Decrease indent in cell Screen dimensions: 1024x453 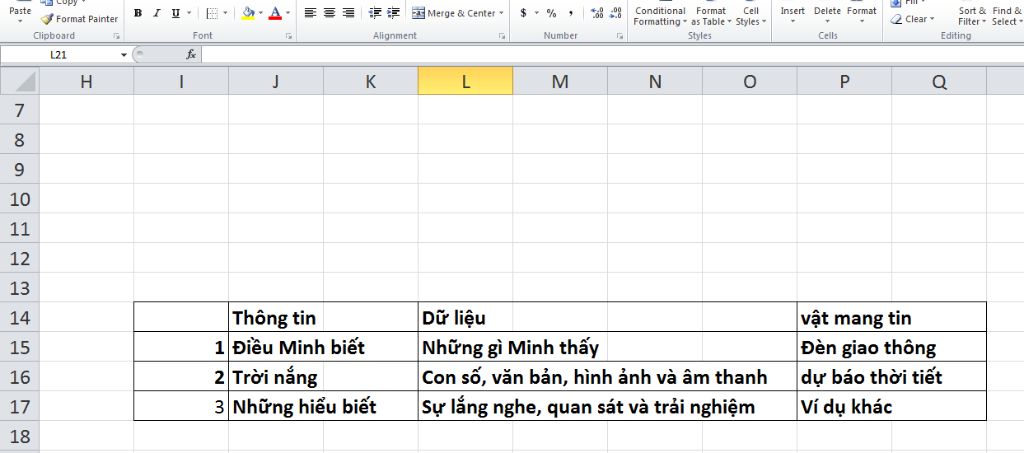point(375,13)
